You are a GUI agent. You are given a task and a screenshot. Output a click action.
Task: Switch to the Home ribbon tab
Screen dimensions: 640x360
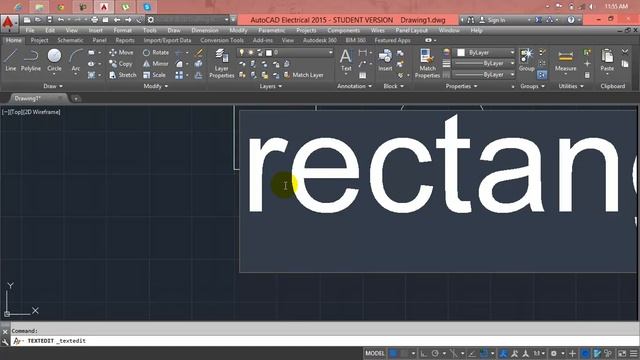point(14,40)
